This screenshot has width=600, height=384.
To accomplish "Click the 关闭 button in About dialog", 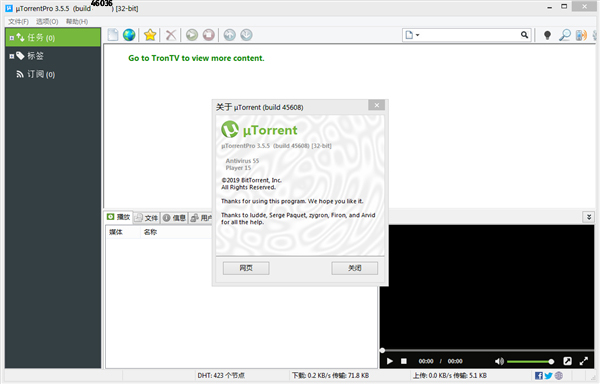I will (x=354, y=268).
